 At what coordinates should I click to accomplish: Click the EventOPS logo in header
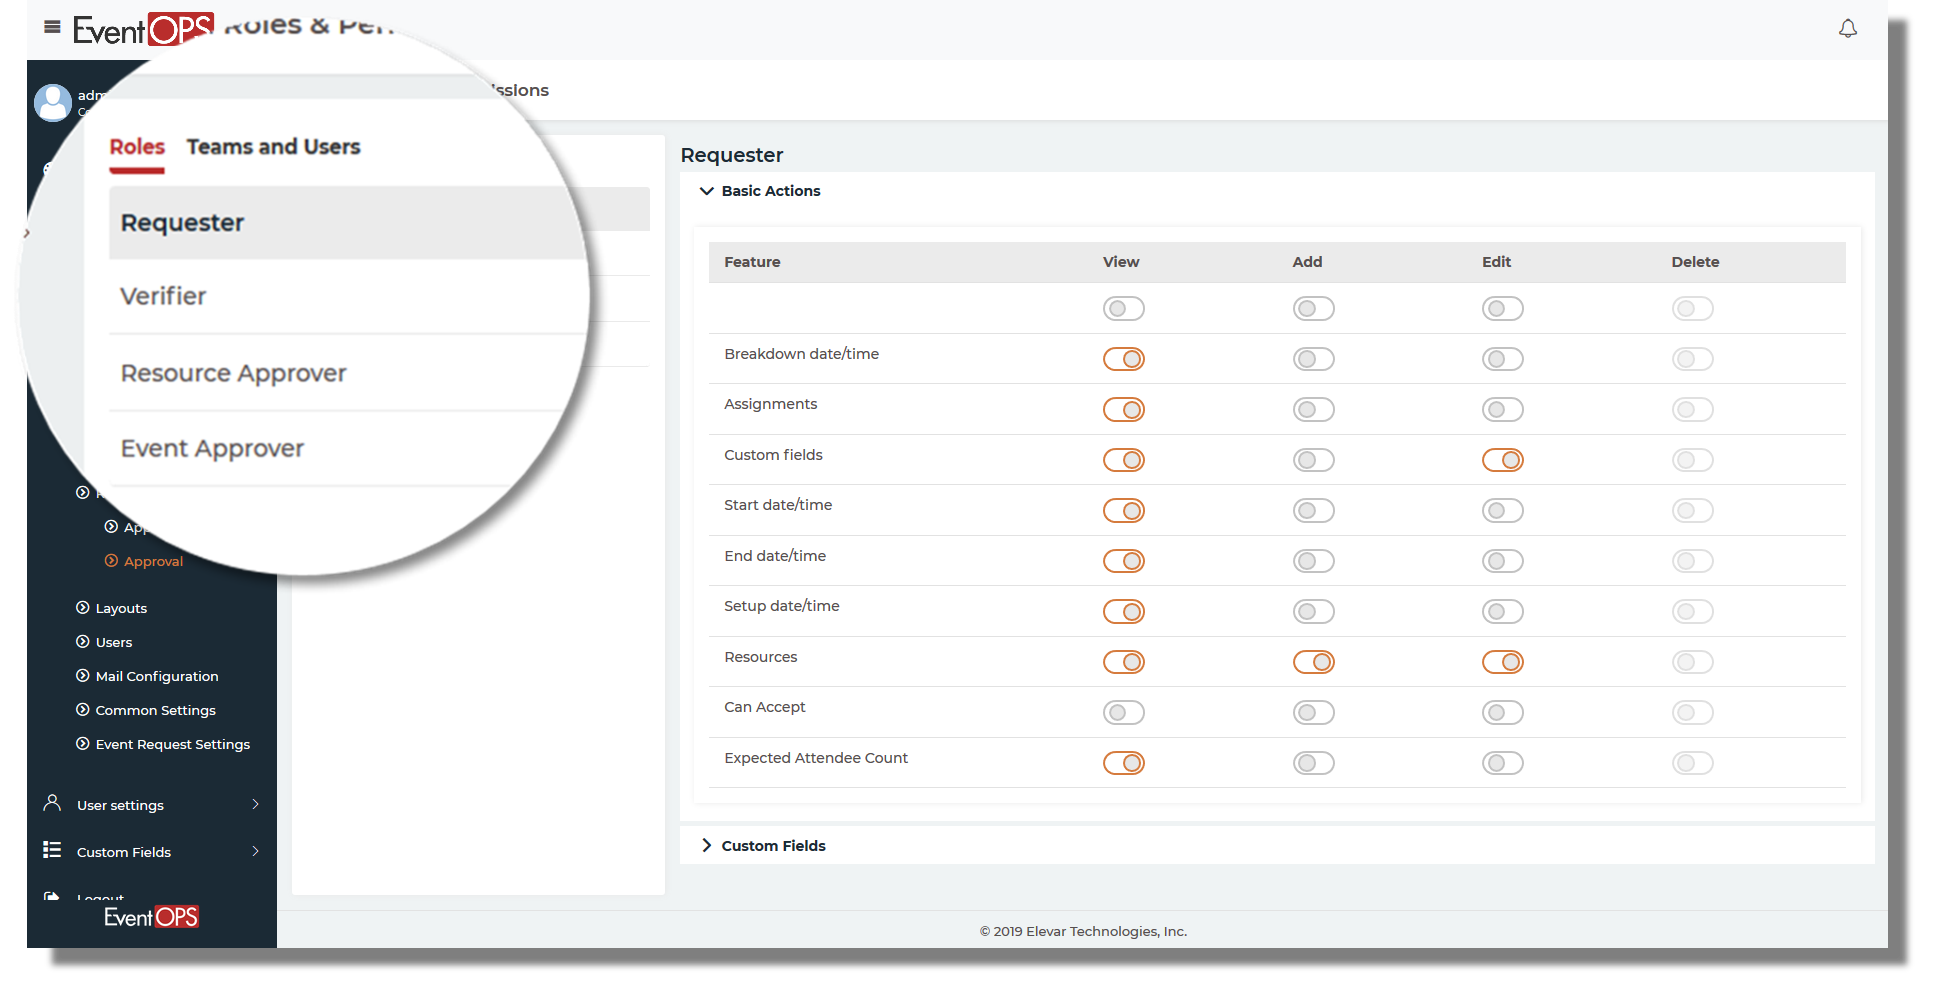pyautogui.click(x=143, y=30)
